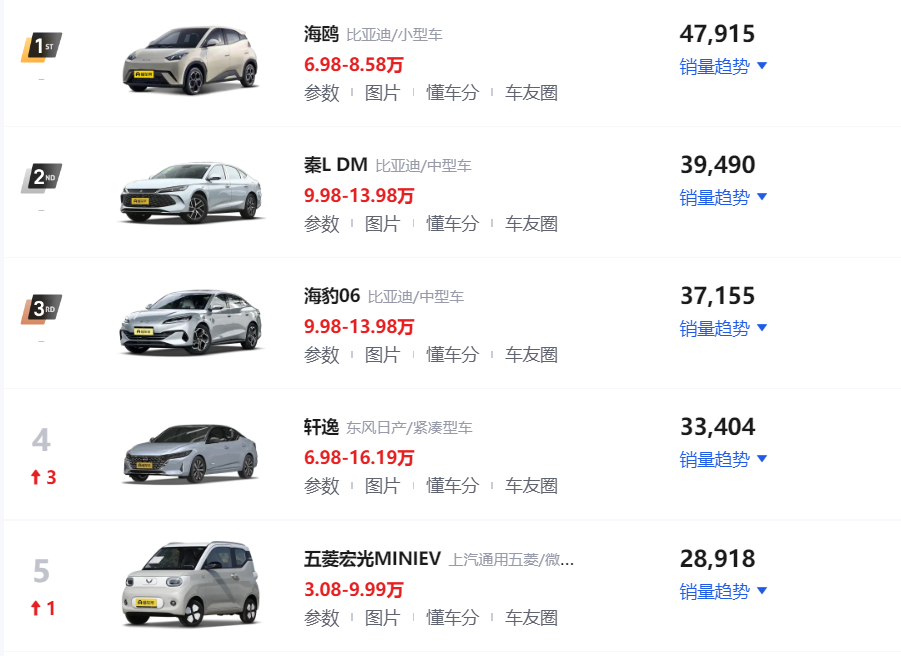Expand 销量趋势 dropdown for 海鸥
The width and height of the screenshot is (901, 656).
coord(723,67)
